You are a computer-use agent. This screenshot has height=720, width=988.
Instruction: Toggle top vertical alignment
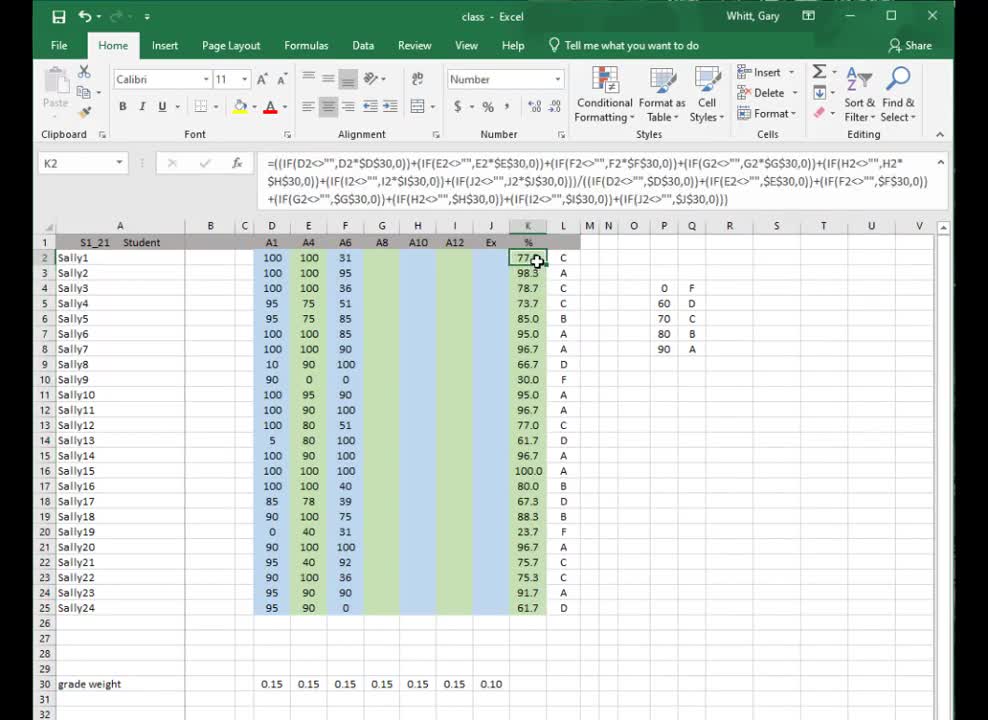(x=308, y=79)
